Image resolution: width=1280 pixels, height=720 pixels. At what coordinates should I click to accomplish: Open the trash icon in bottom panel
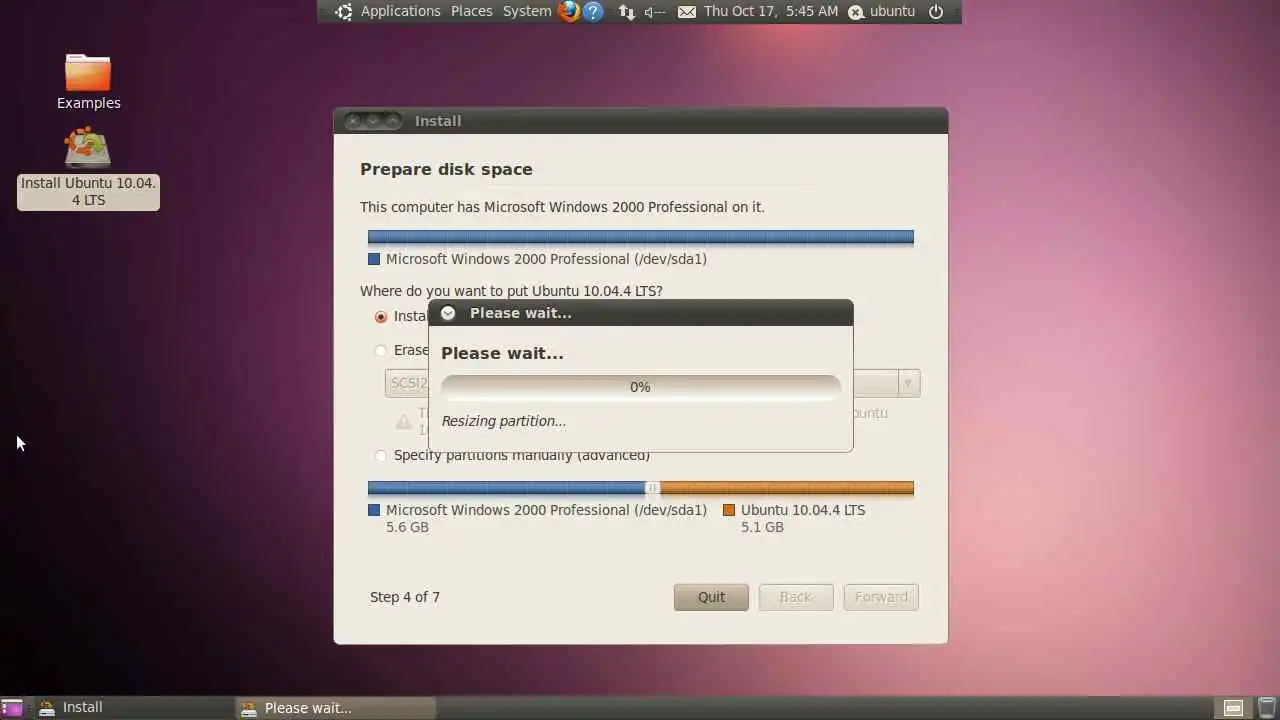pos(1265,708)
